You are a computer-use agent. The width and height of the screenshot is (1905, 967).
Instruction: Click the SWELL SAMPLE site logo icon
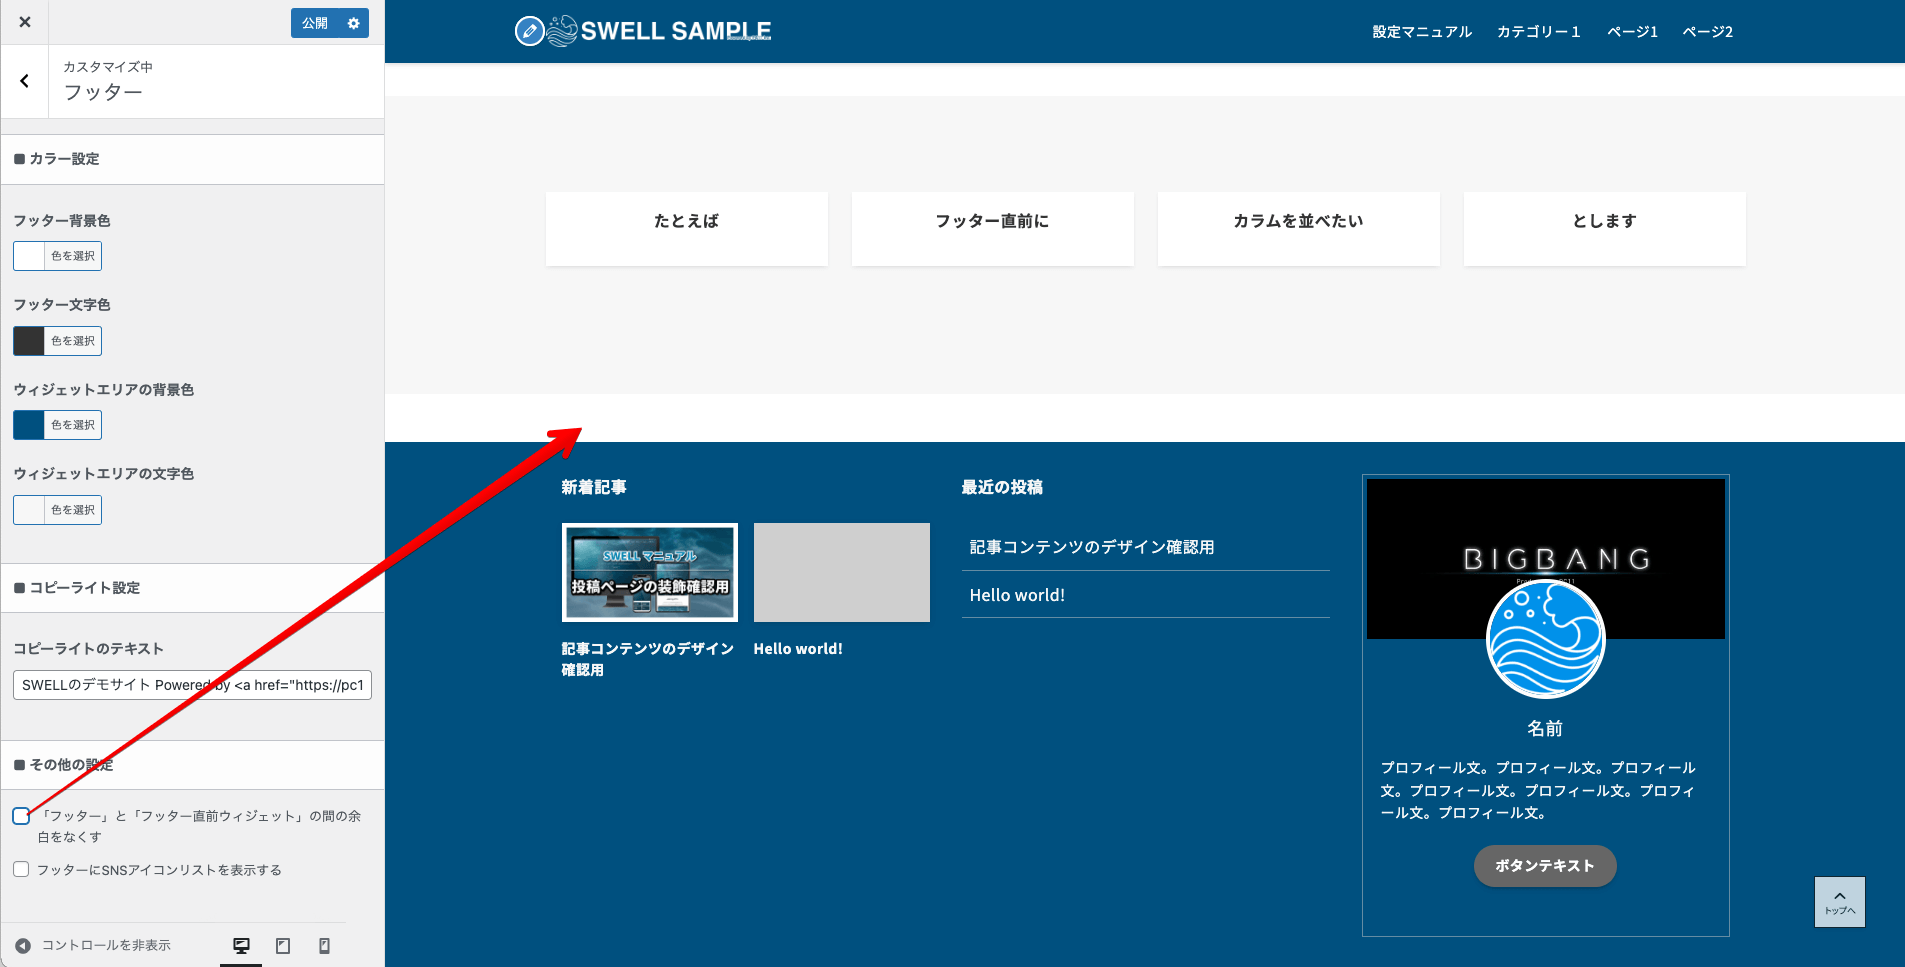pos(529,30)
